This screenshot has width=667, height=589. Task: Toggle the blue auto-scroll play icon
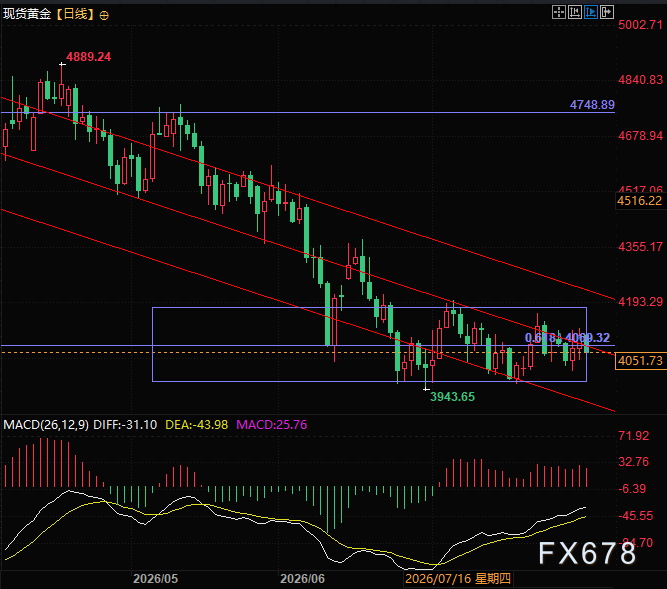click(x=591, y=12)
